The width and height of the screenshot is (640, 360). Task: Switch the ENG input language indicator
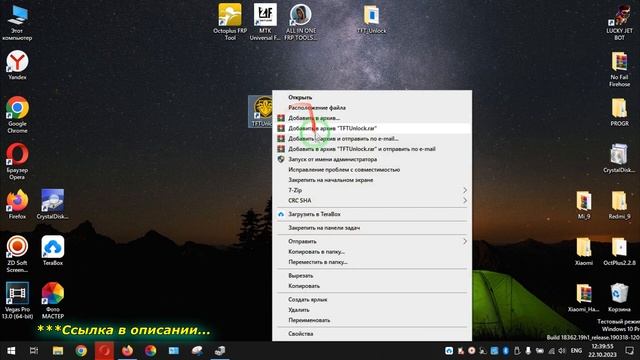(576, 351)
